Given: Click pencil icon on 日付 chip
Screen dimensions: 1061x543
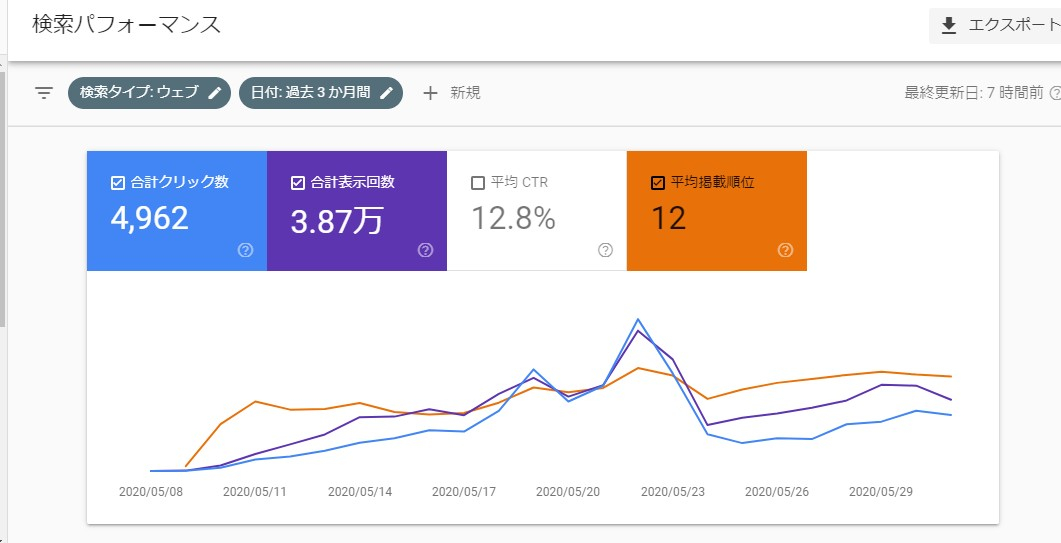Looking at the screenshot, I should point(386,93).
